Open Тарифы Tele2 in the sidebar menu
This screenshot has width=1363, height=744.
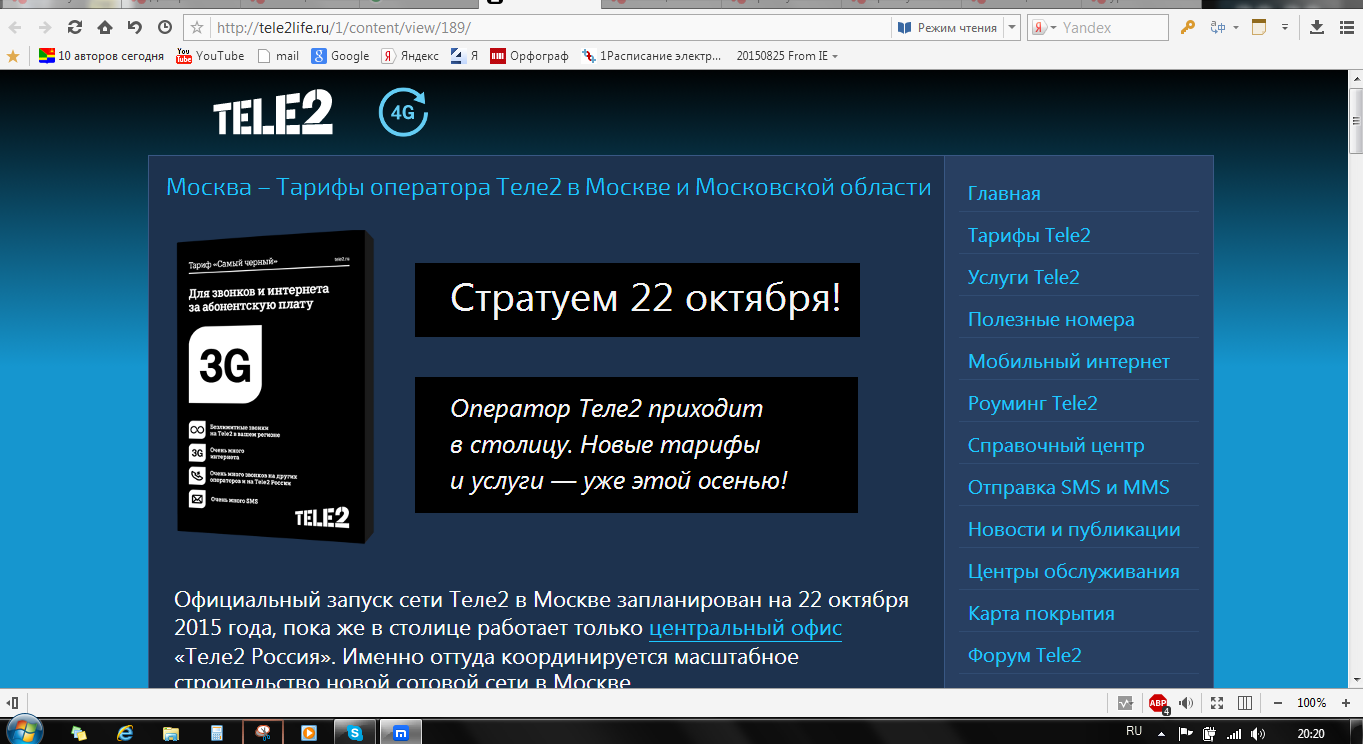1029,236
